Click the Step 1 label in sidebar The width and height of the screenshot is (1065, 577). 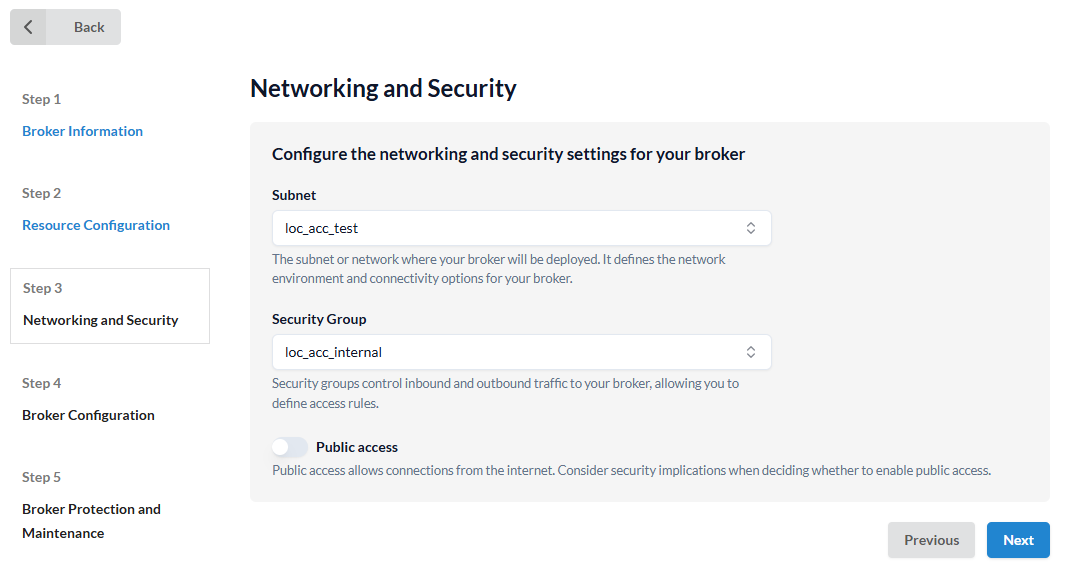[x=41, y=99]
